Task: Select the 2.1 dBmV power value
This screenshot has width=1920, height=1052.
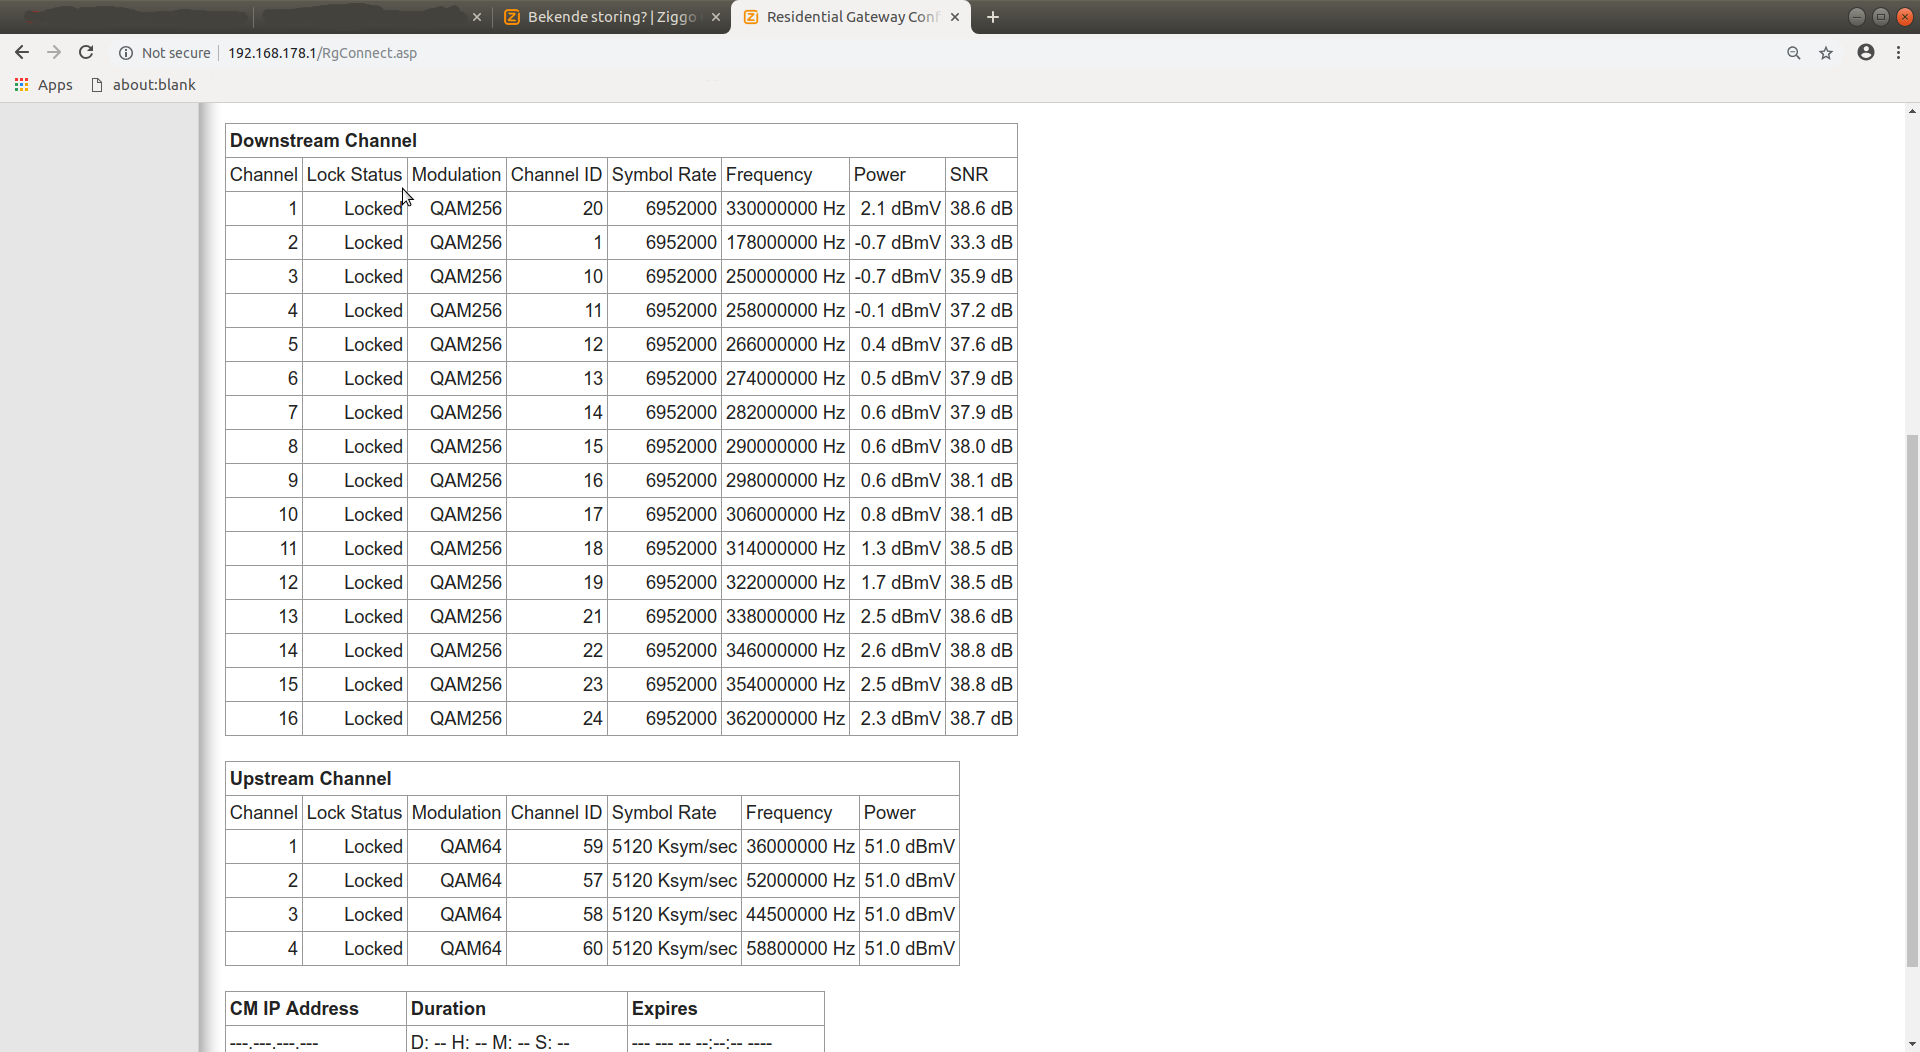Action: coord(897,209)
